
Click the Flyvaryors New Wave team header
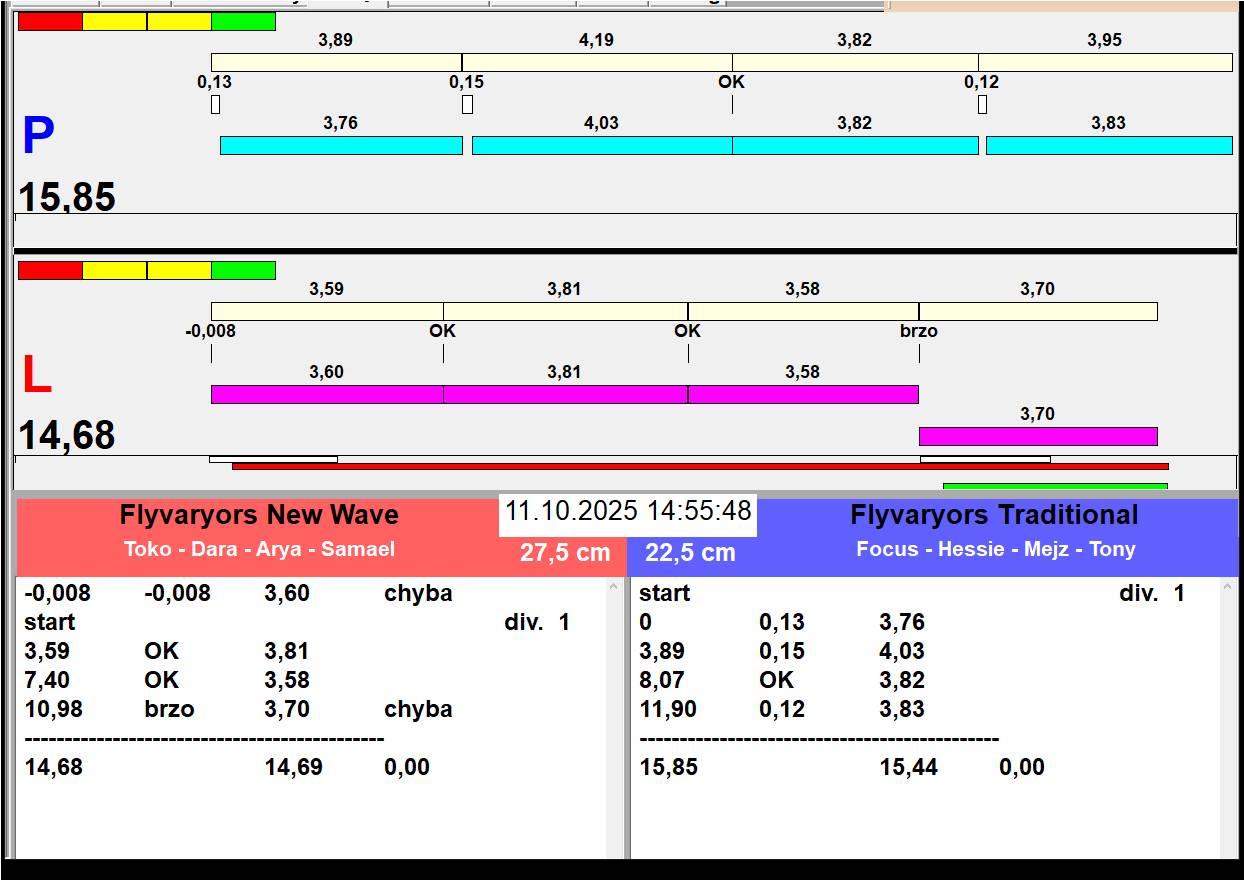259,515
